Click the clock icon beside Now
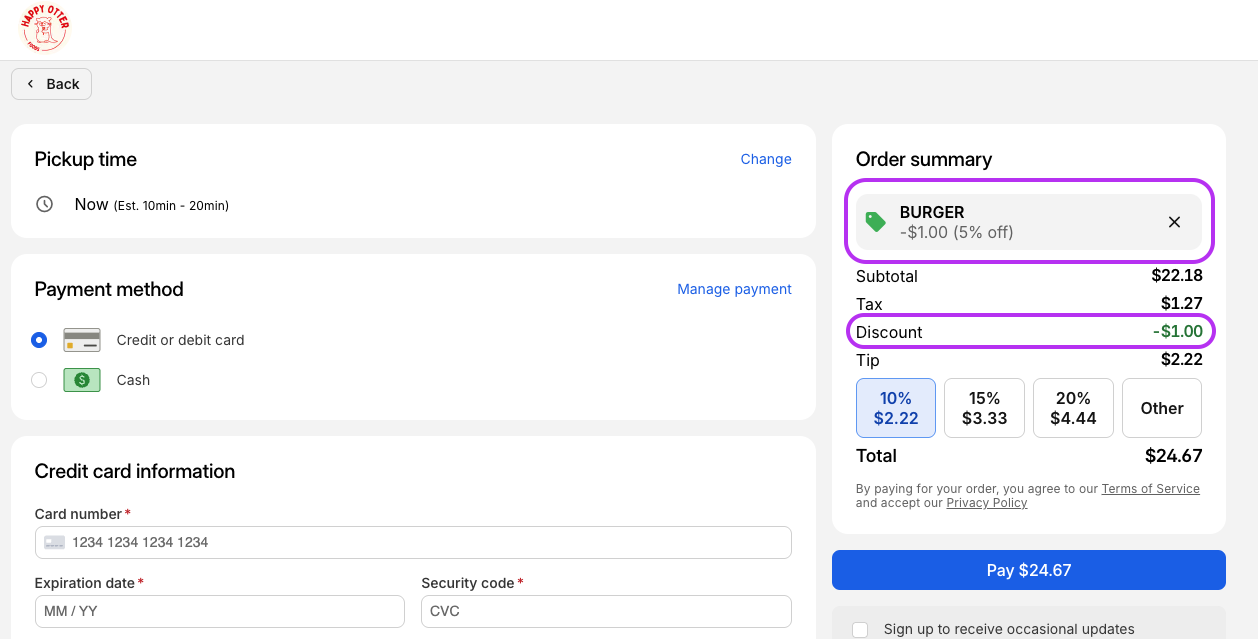 click(x=44, y=204)
